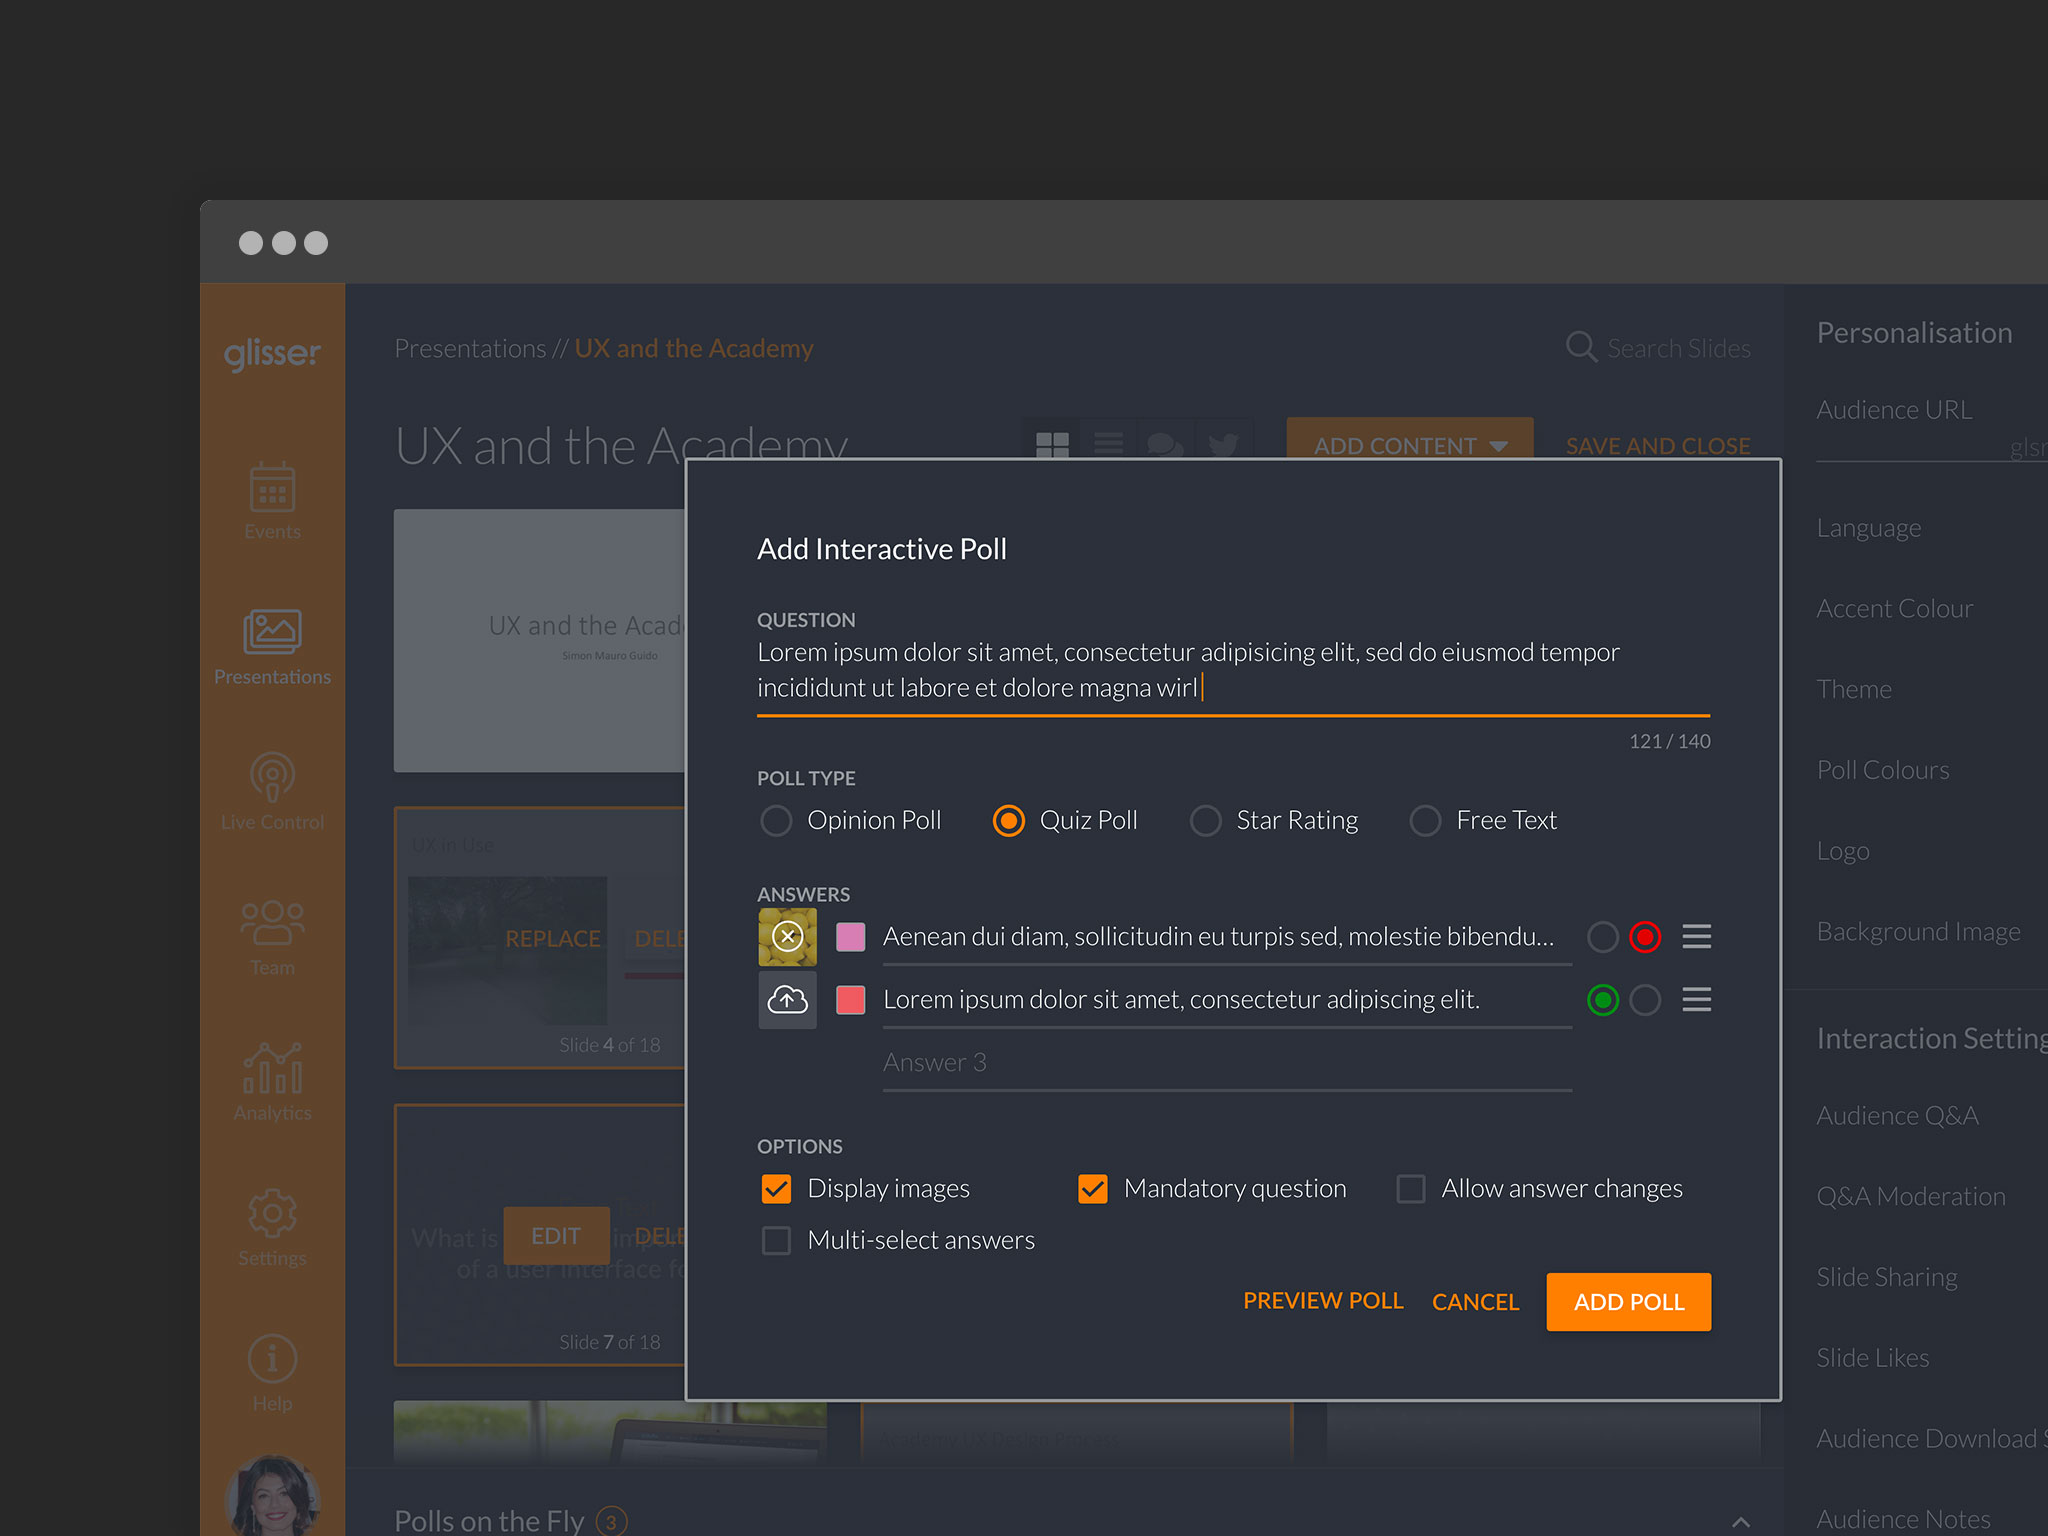Image resolution: width=2048 pixels, height=1536 pixels.
Task: Open Logo setting
Action: point(1842,851)
